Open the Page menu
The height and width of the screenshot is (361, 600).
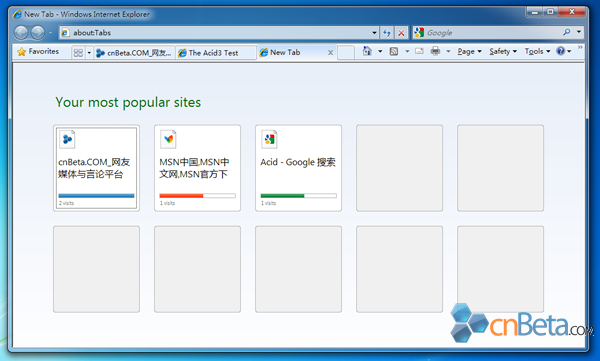tap(469, 51)
